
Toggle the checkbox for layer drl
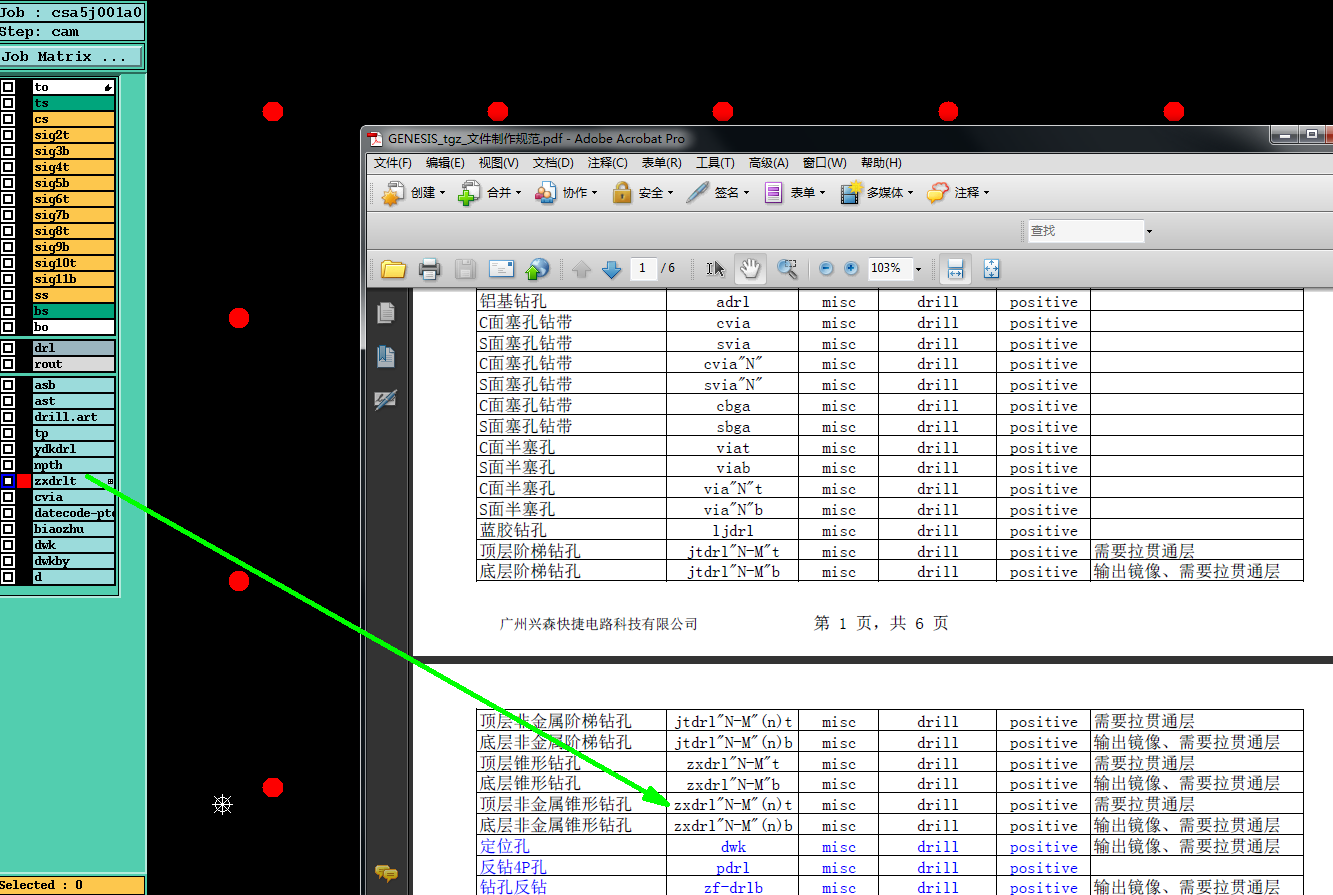(x=8, y=348)
